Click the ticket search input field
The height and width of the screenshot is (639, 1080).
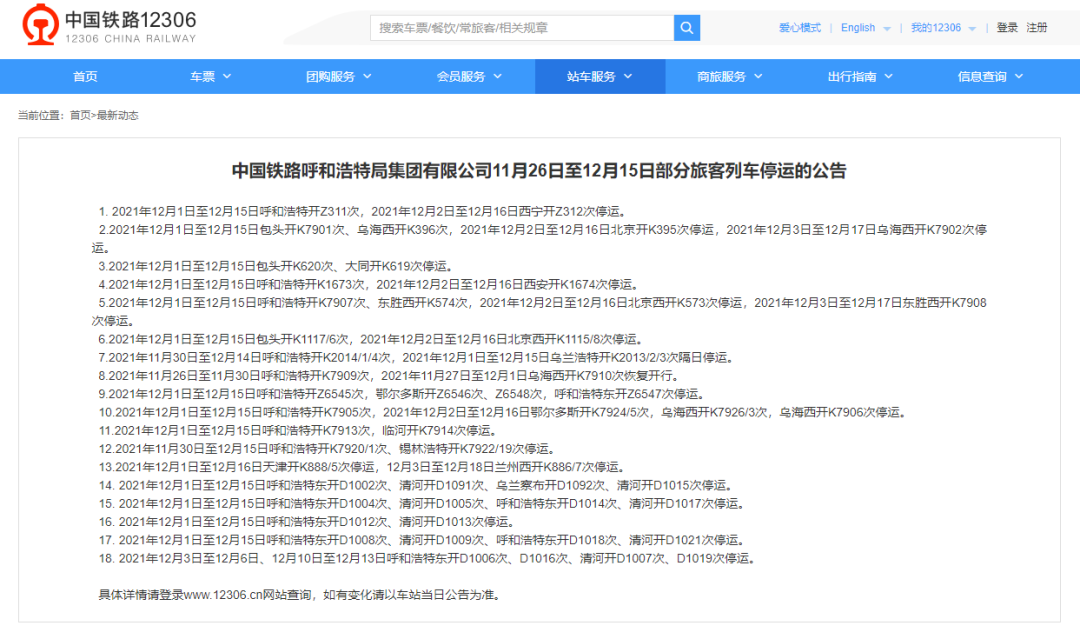click(520, 27)
